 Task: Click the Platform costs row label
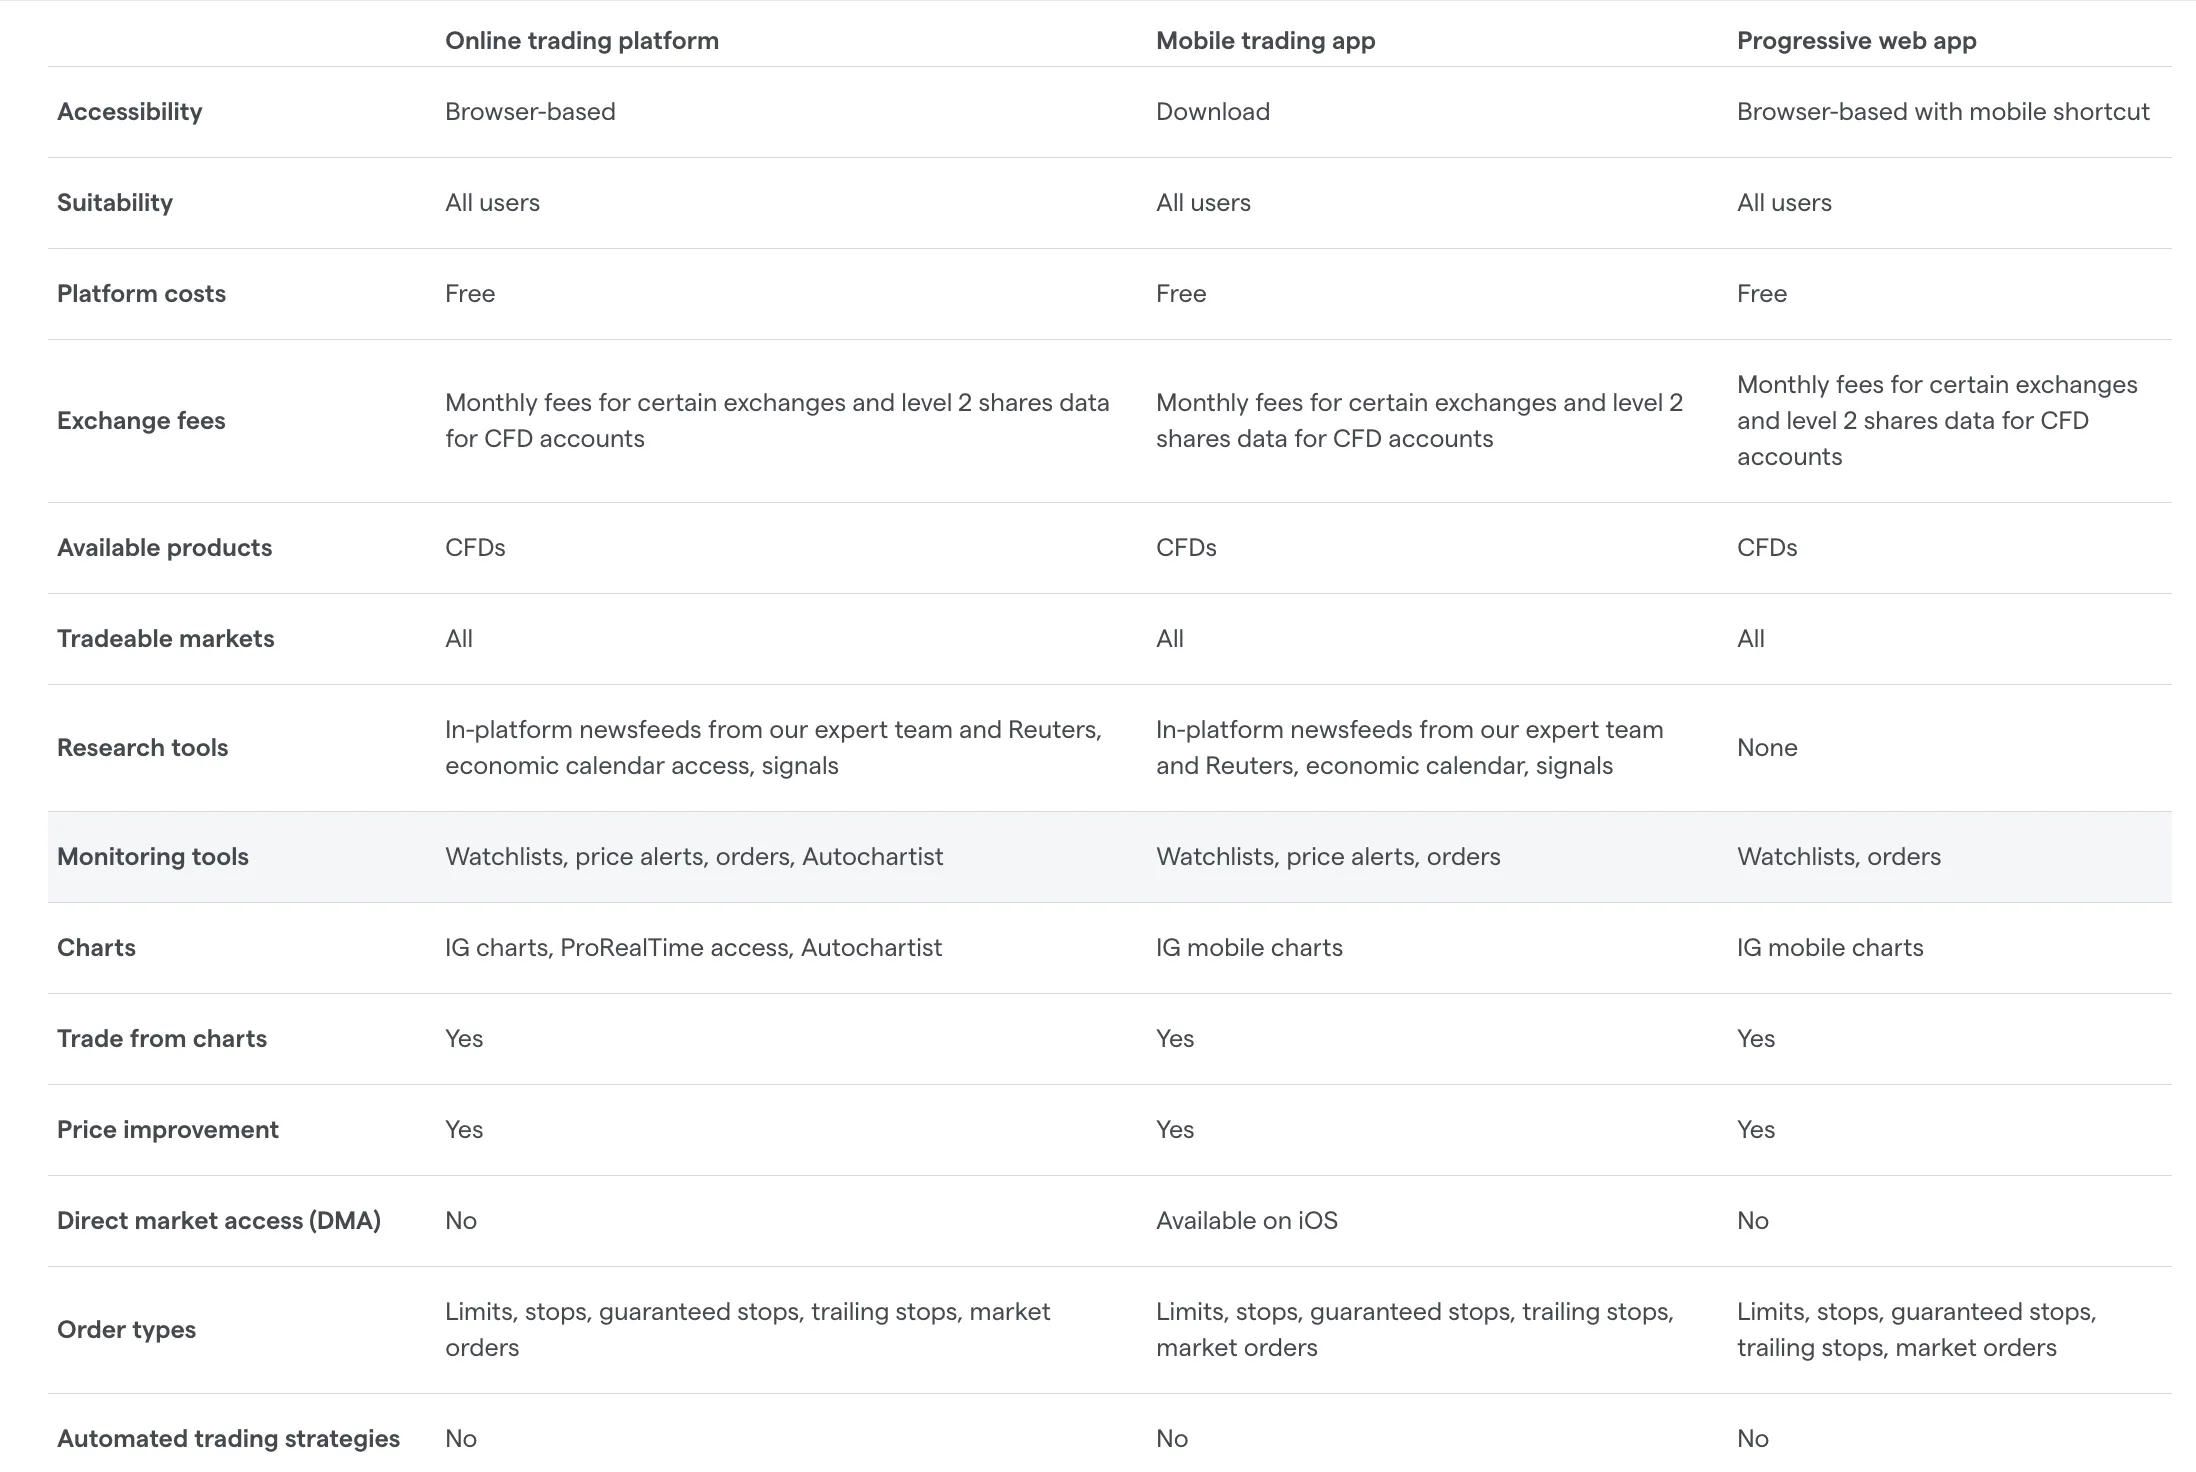[141, 294]
